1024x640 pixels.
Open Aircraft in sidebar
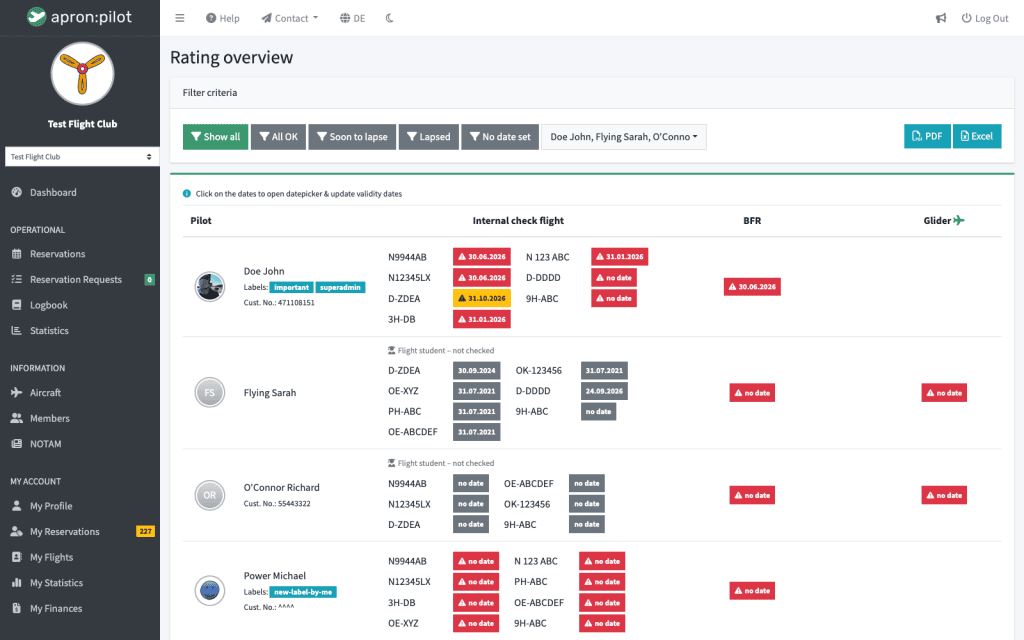tap(45, 392)
